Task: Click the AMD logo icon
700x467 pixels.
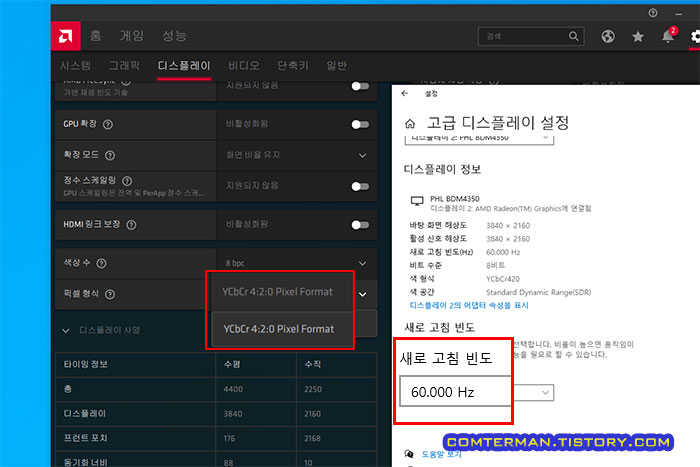Action: [66, 36]
